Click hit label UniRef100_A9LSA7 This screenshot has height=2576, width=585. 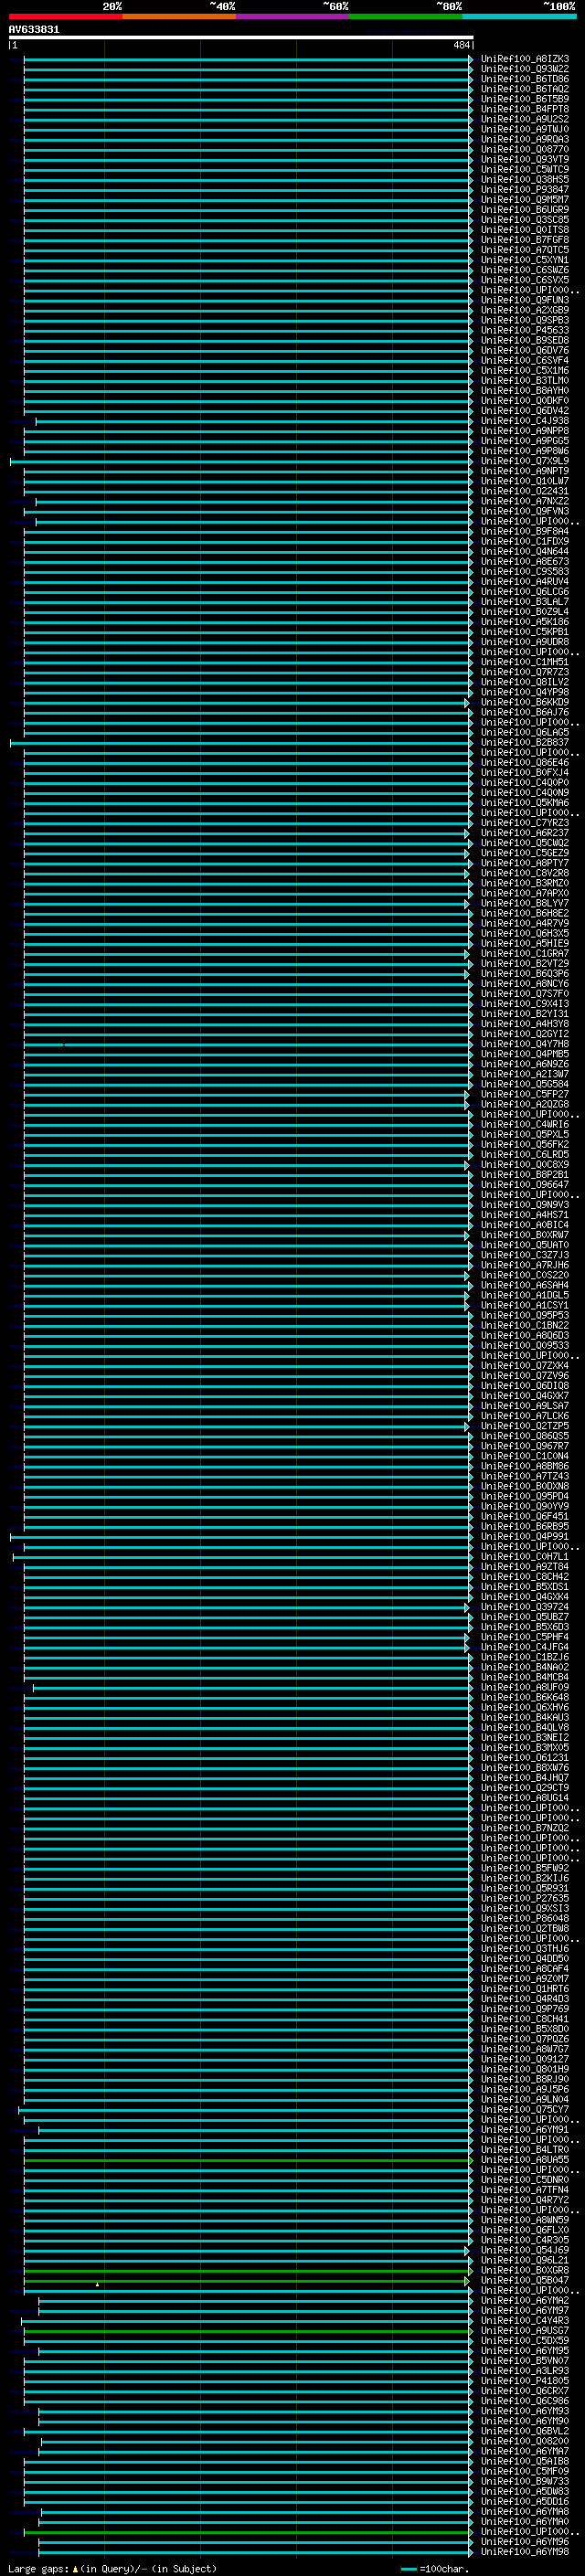click(x=525, y=1406)
